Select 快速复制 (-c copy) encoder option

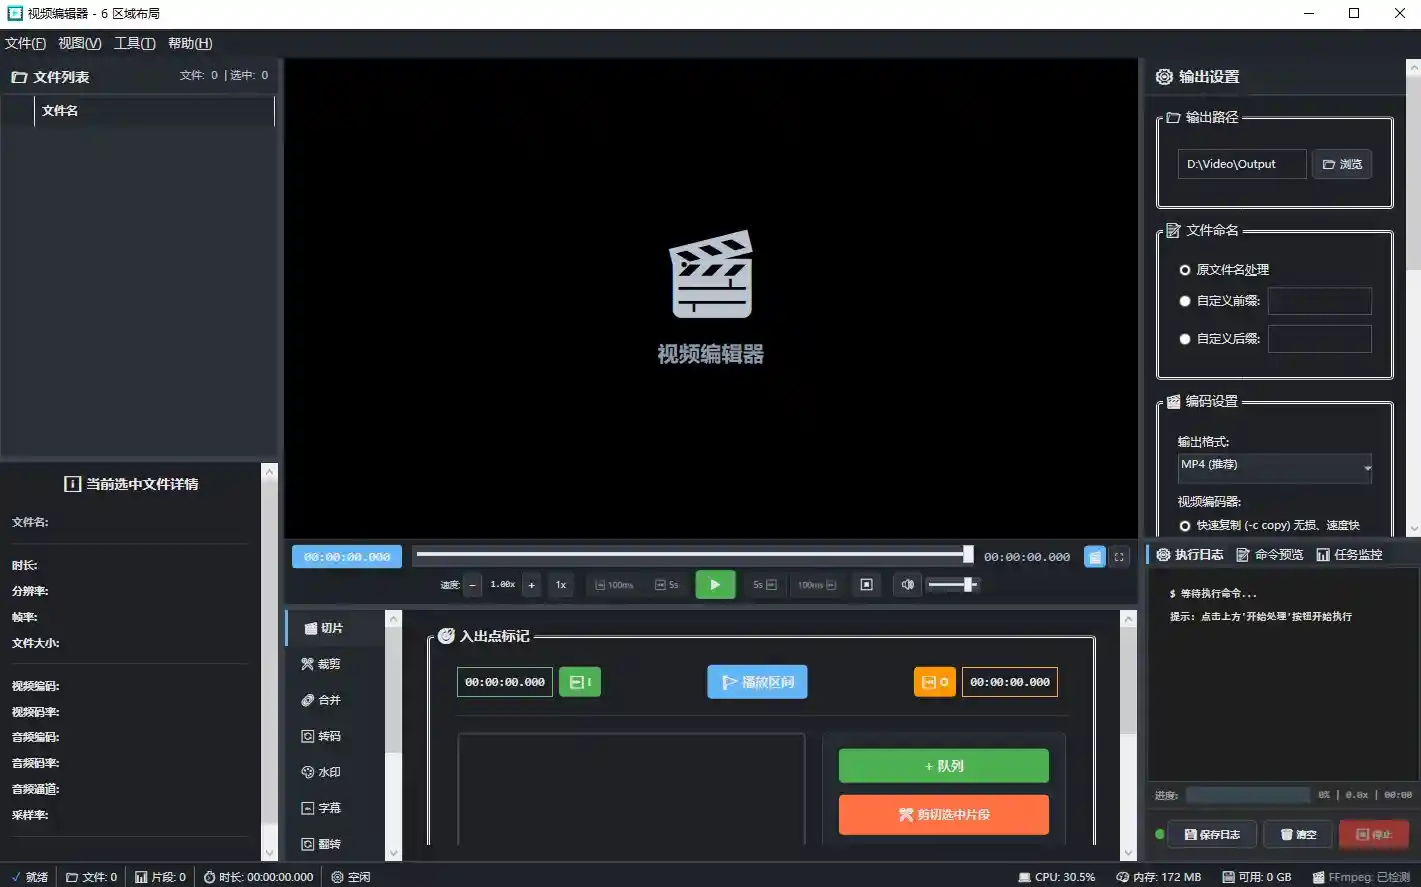point(1184,525)
